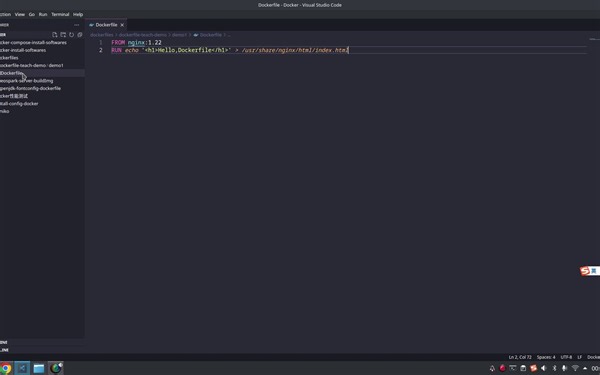Expand the openjdk-fontconfig-dockerfile folder
Screen dimensions: 600x375
(x=42, y=88)
